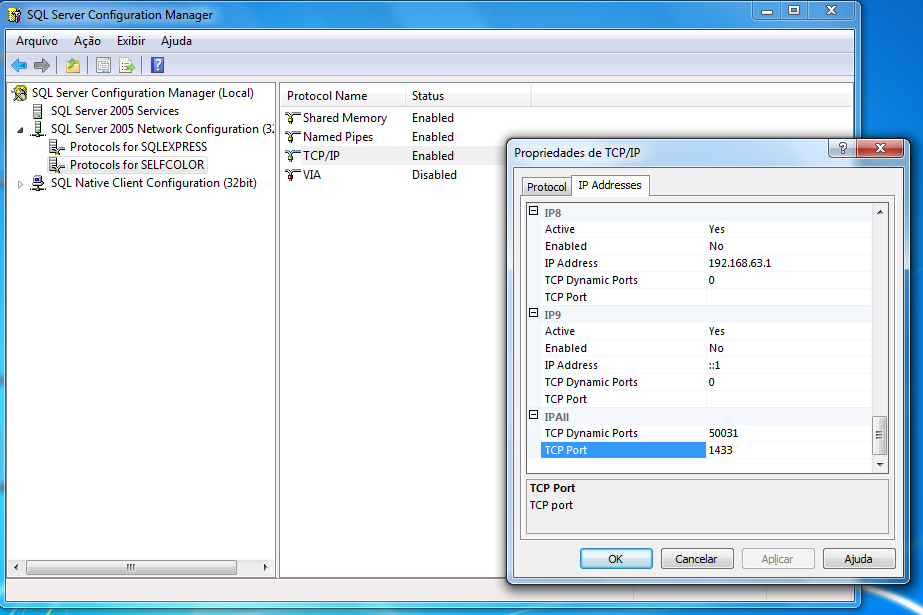Click the tree pane horizontal scrollbar thumb
Screen dimensions: 923x615
[131, 567]
